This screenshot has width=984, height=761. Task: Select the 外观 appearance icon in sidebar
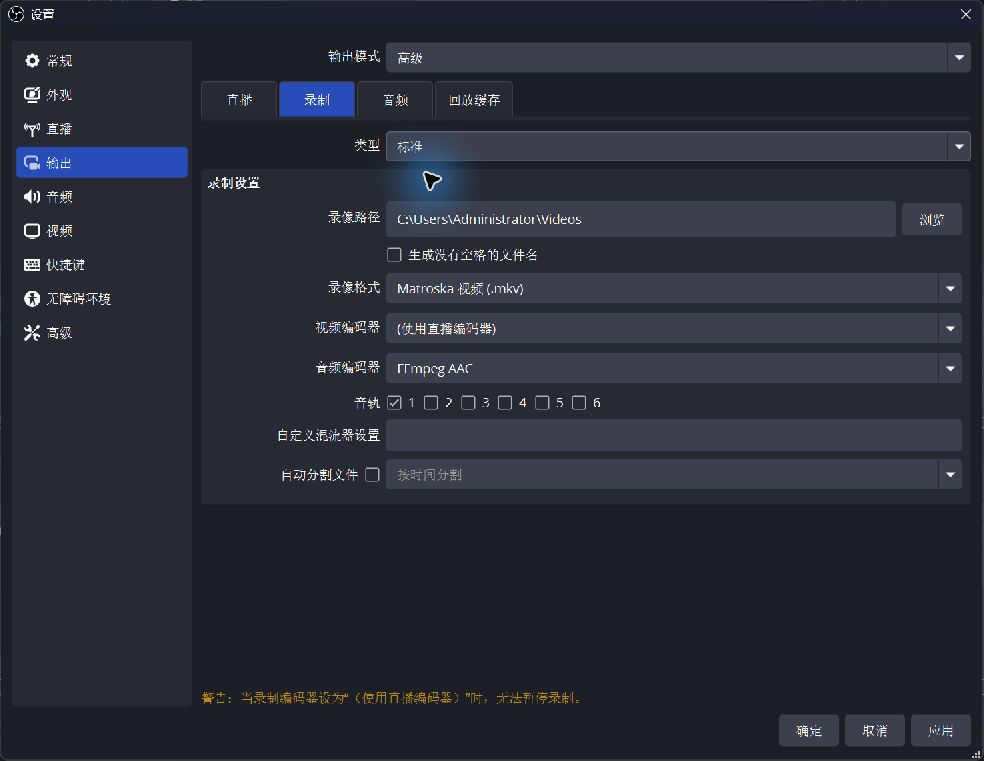(32, 95)
